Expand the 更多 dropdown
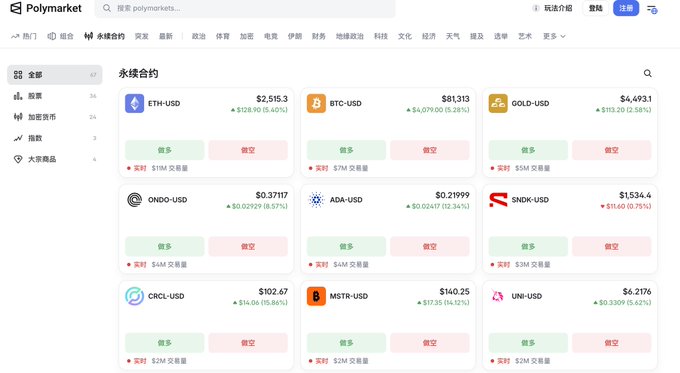Screen dimensions: 680x373 [x=554, y=36]
